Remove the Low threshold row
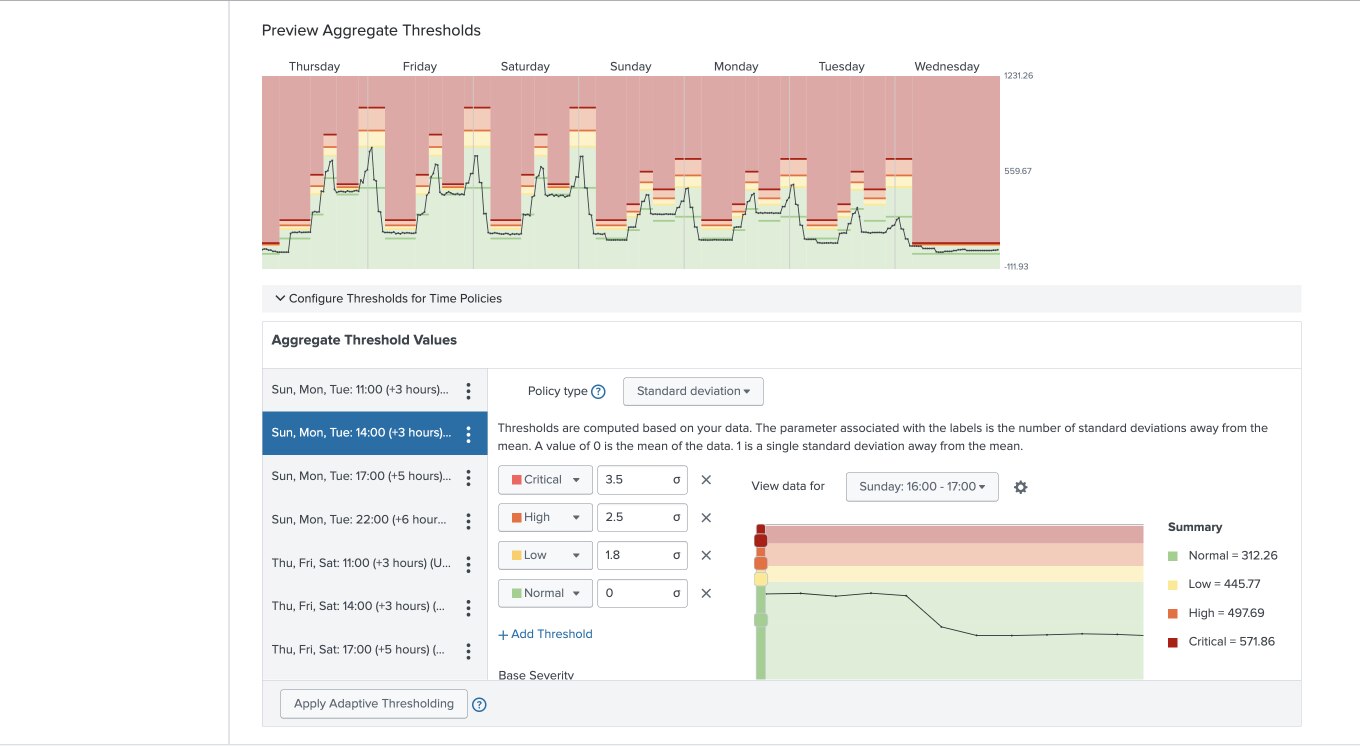Screen dimensions: 1360x746 tap(706, 555)
